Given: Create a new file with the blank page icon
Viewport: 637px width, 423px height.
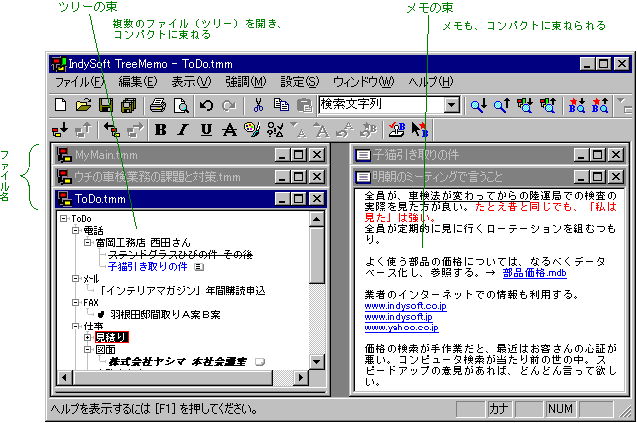Looking at the screenshot, I should 61,105.
